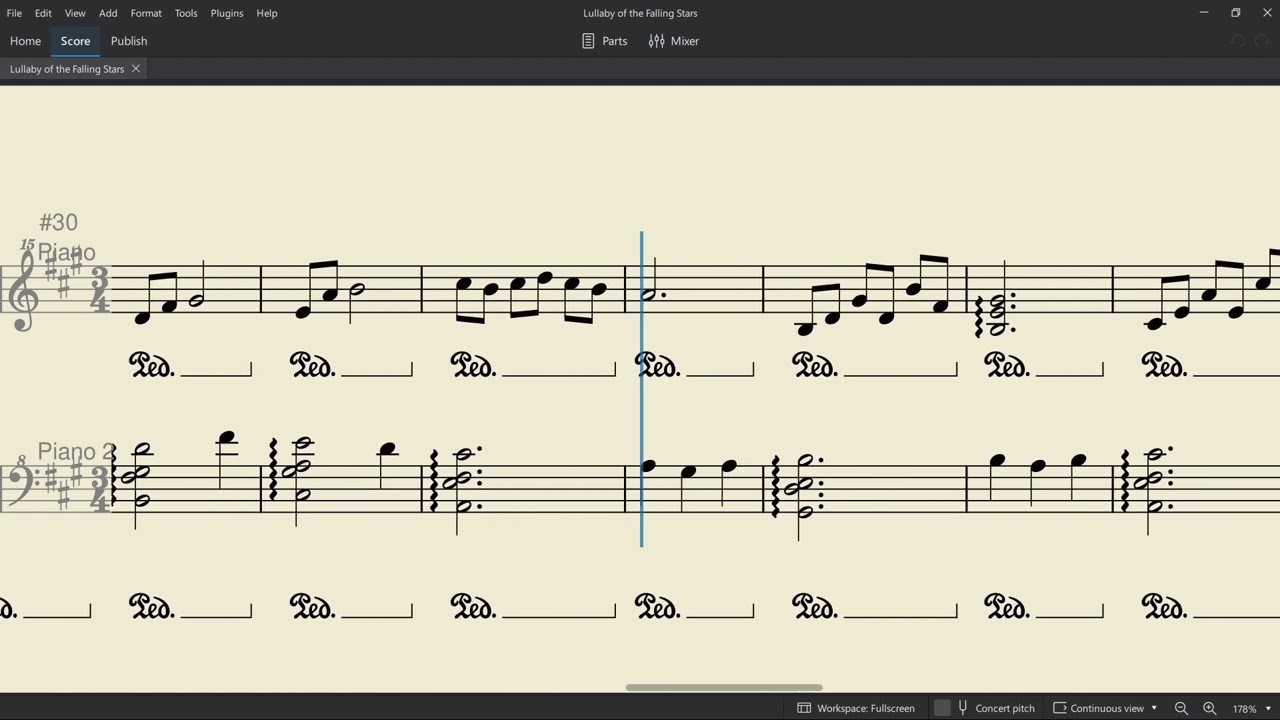Open the Plugins menu

[x=227, y=13]
